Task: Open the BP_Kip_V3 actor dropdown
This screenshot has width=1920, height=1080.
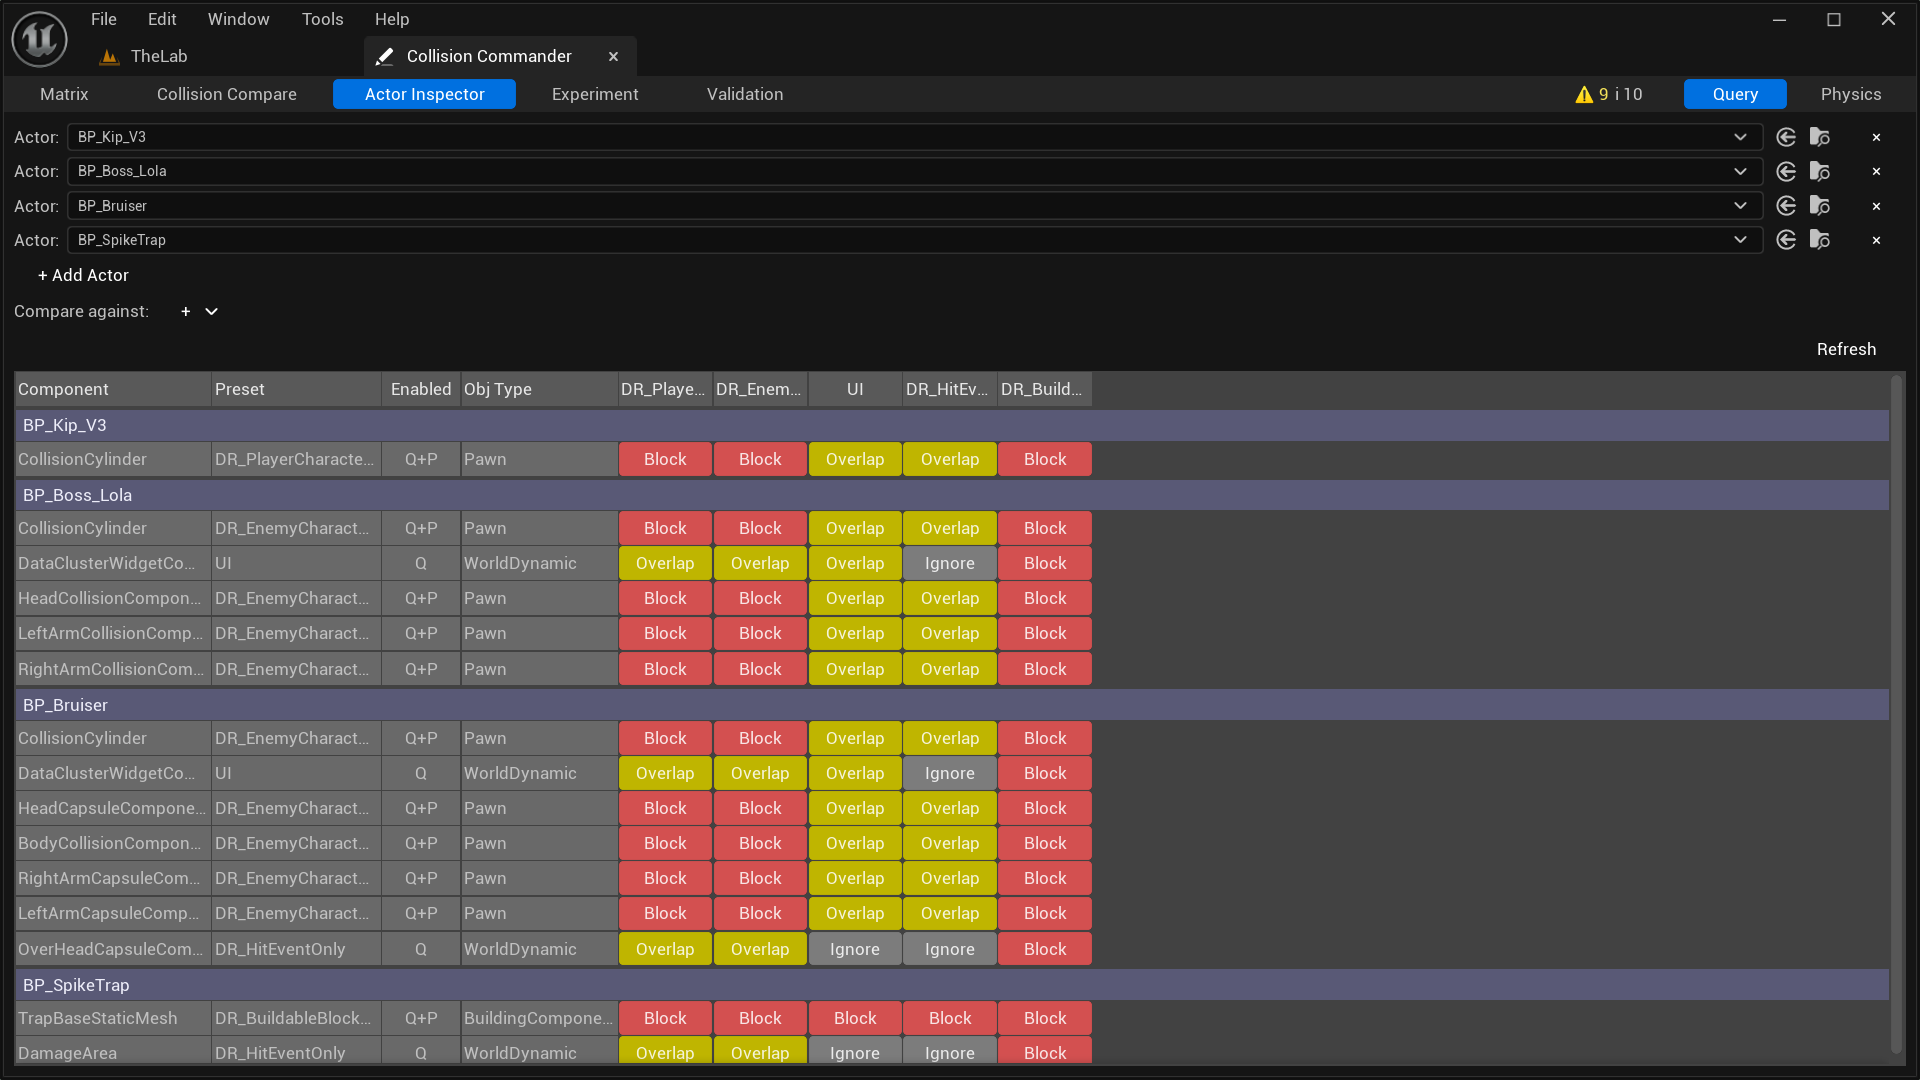Action: pos(1741,137)
